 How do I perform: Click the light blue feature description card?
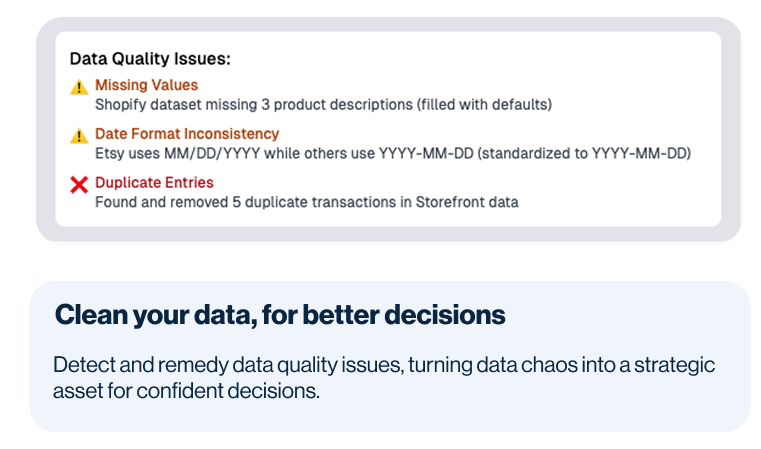click(390, 356)
